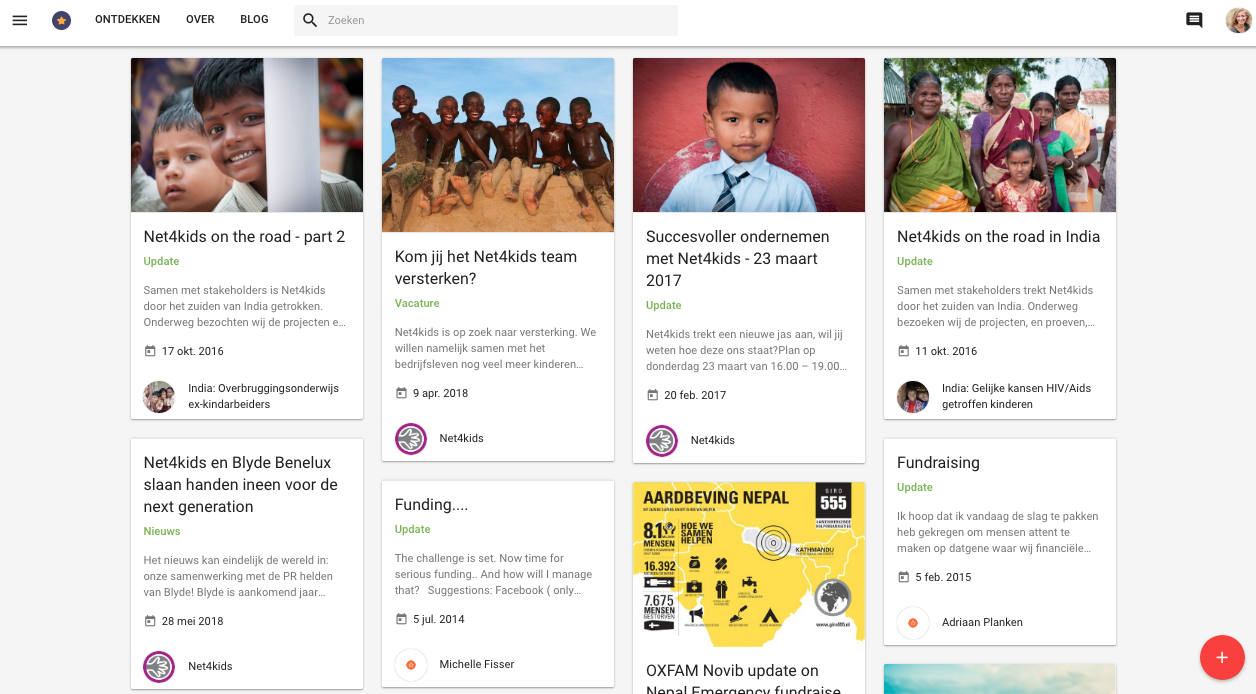Click photo of women and girls in India
Screen dimensions: 1256x694
(x=1000, y=135)
